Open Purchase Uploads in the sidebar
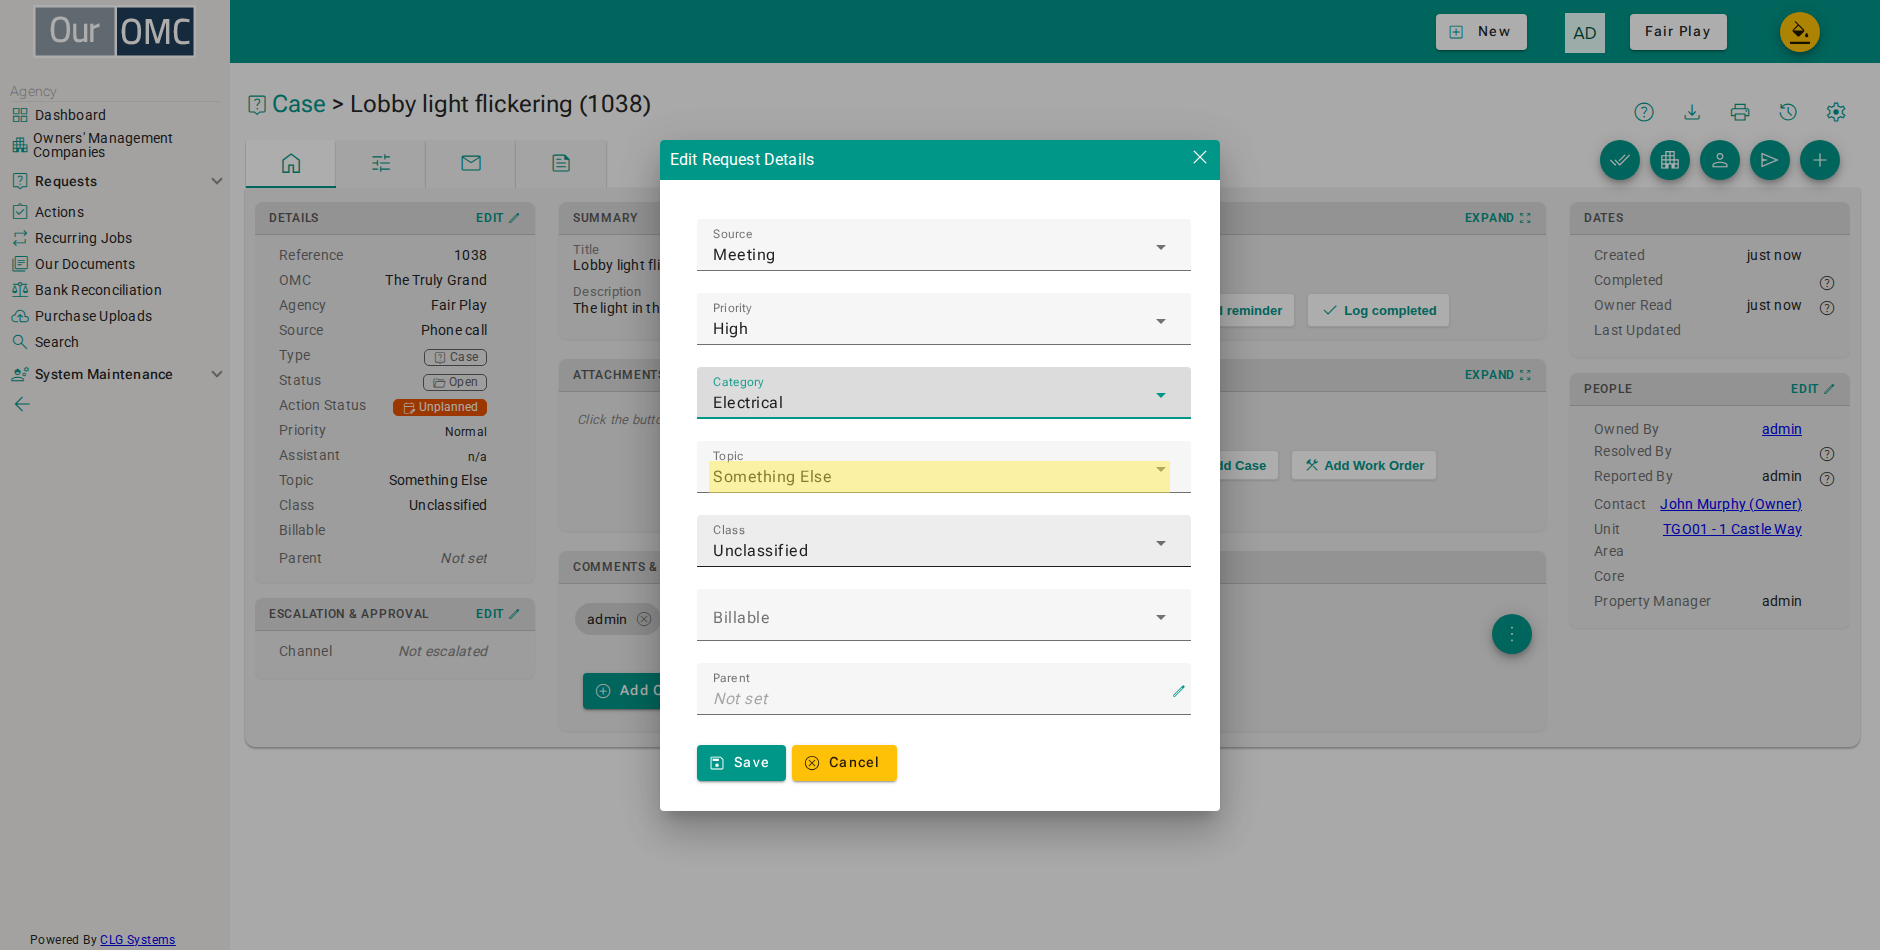This screenshot has width=1880, height=950. point(93,316)
